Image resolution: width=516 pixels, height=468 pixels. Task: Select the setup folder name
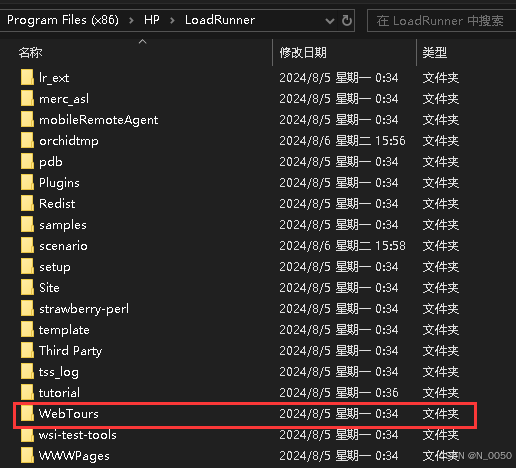click(x=55, y=267)
